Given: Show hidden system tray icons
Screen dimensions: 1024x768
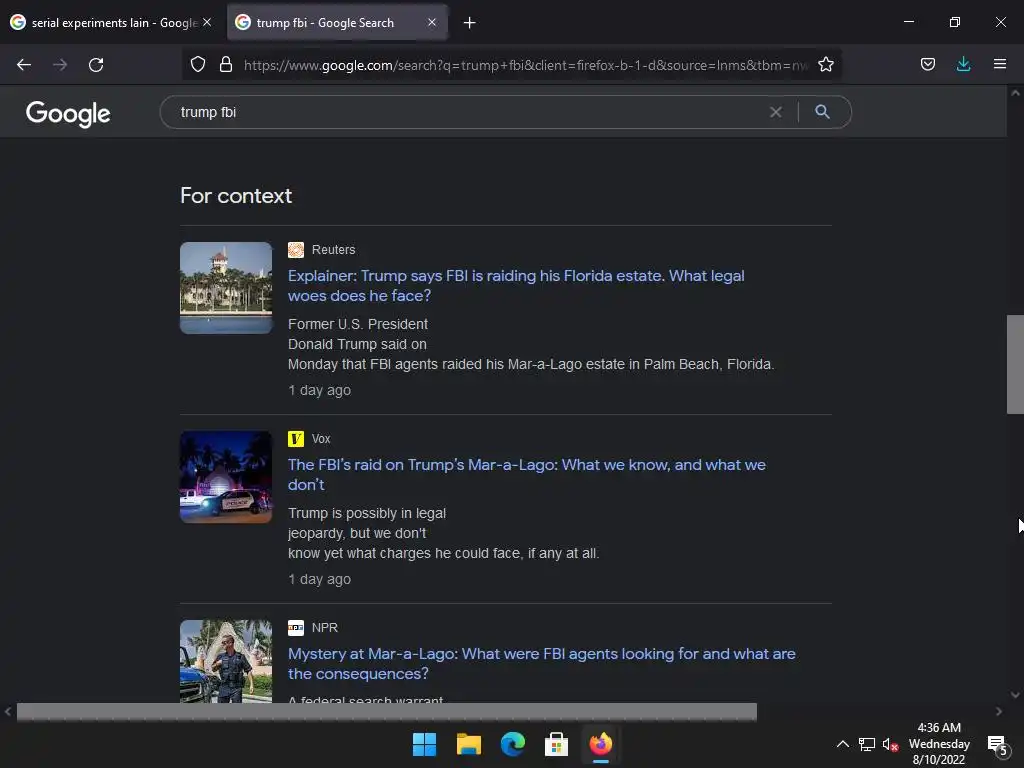Looking at the screenshot, I should [x=842, y=744].
